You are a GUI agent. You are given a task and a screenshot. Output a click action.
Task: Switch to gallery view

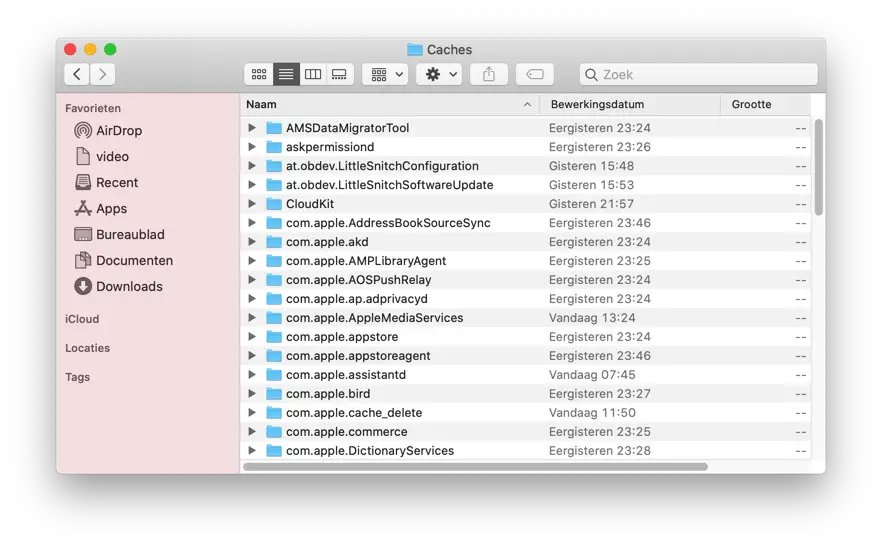pyautogui.click(x=340, y=74)
